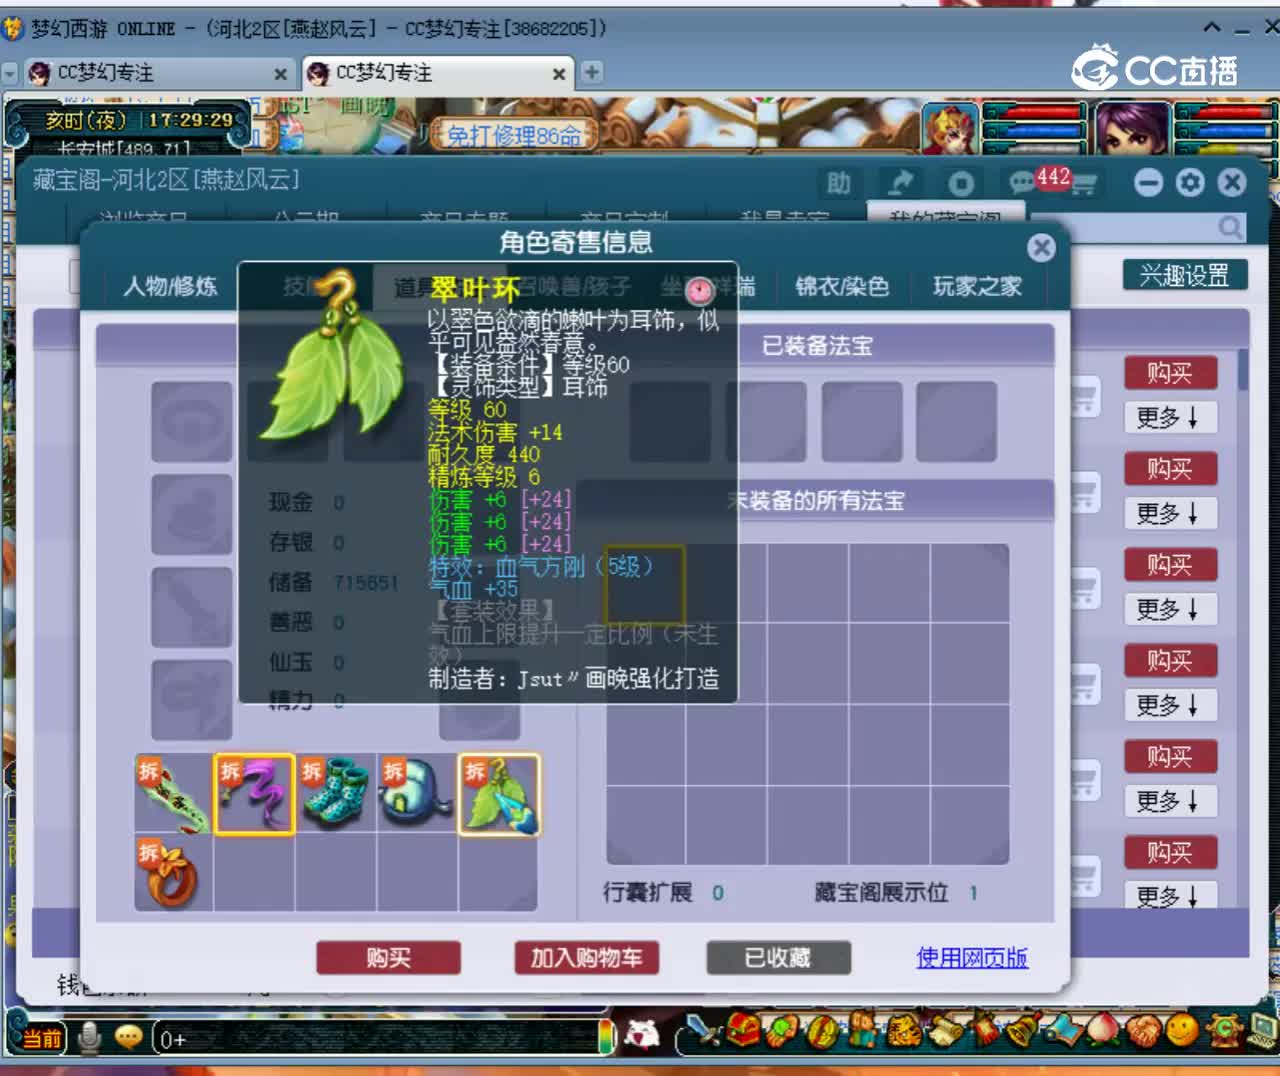Click the pink clock icon near 祥瑞 tab
The height and width of the screenshot is (1076, 1280).
pyautogui.click(x=700, y=290)
